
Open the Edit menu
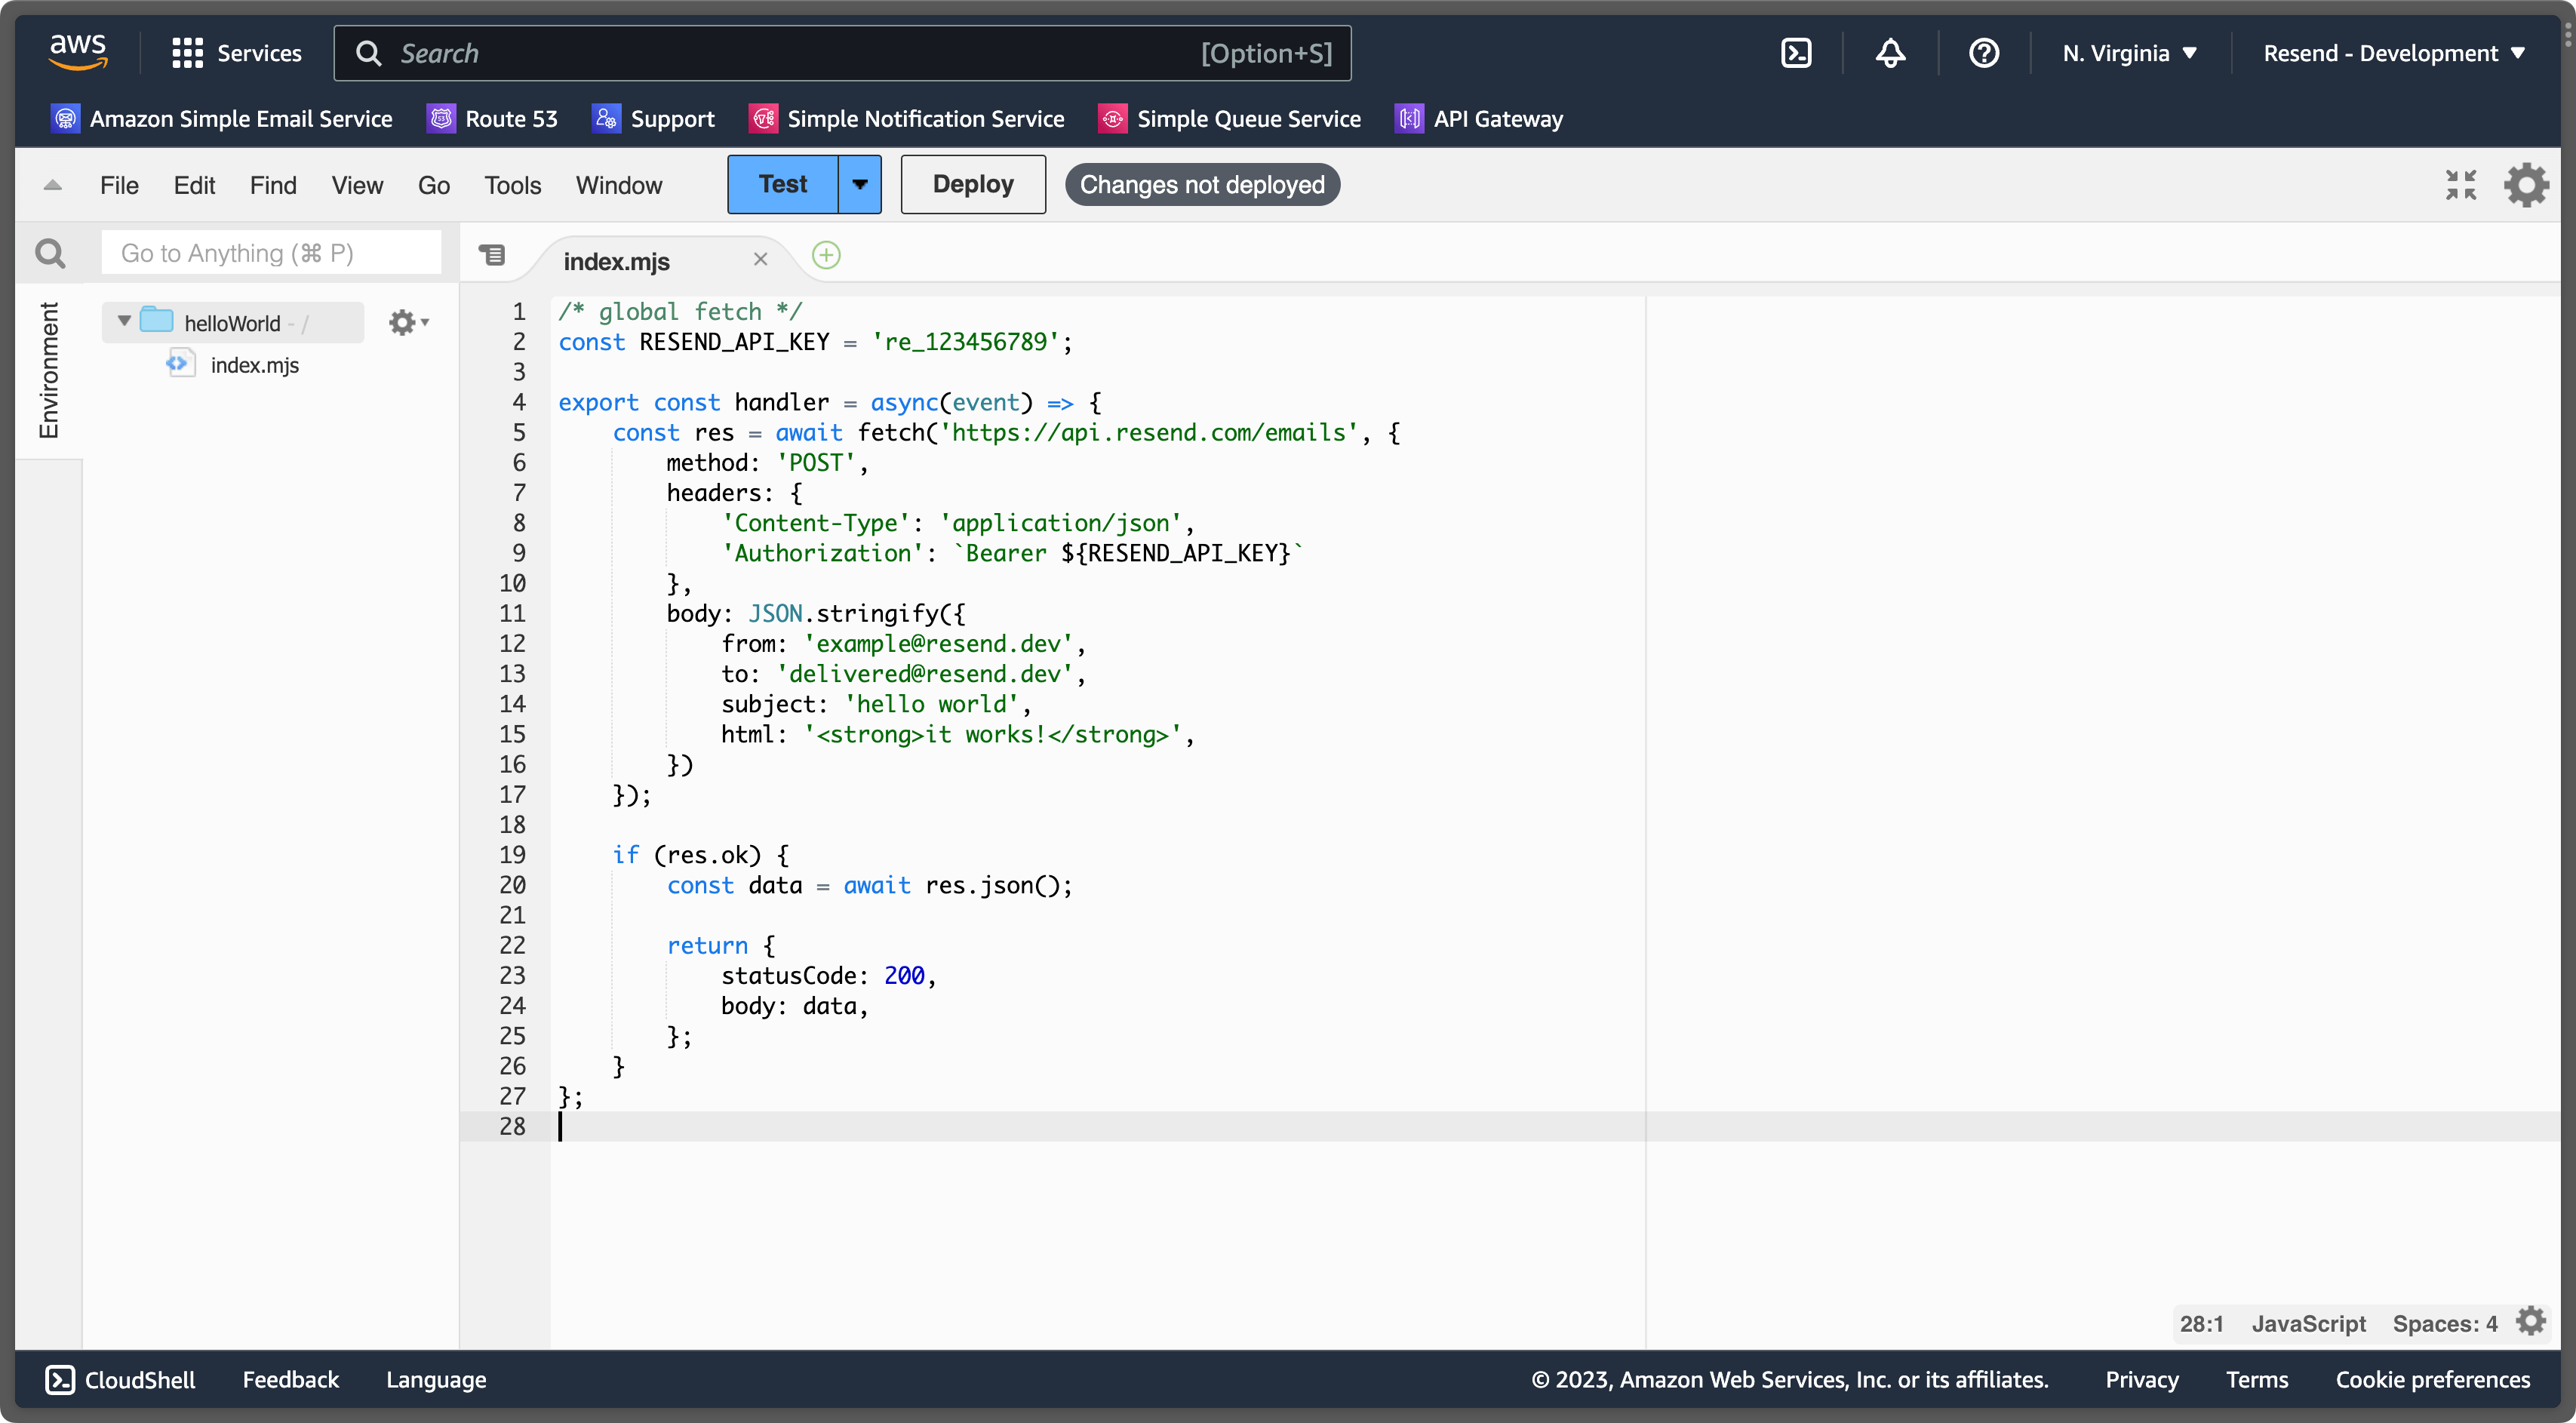tap(194, 185)
